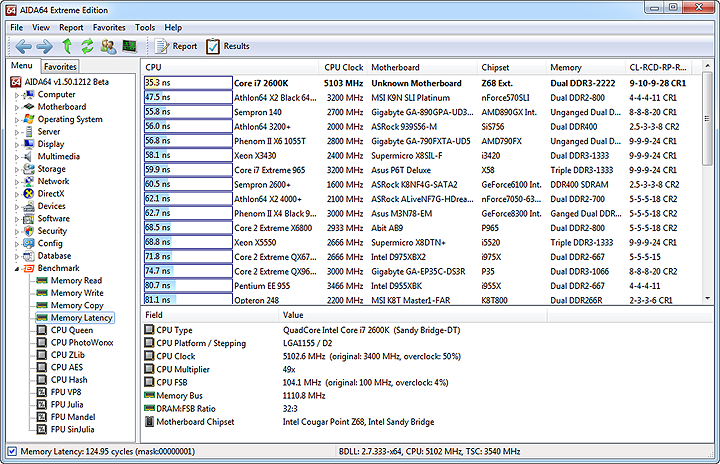Open the Favorites menu in menu bar
The image size is (720, 464).
click(109, 28)
